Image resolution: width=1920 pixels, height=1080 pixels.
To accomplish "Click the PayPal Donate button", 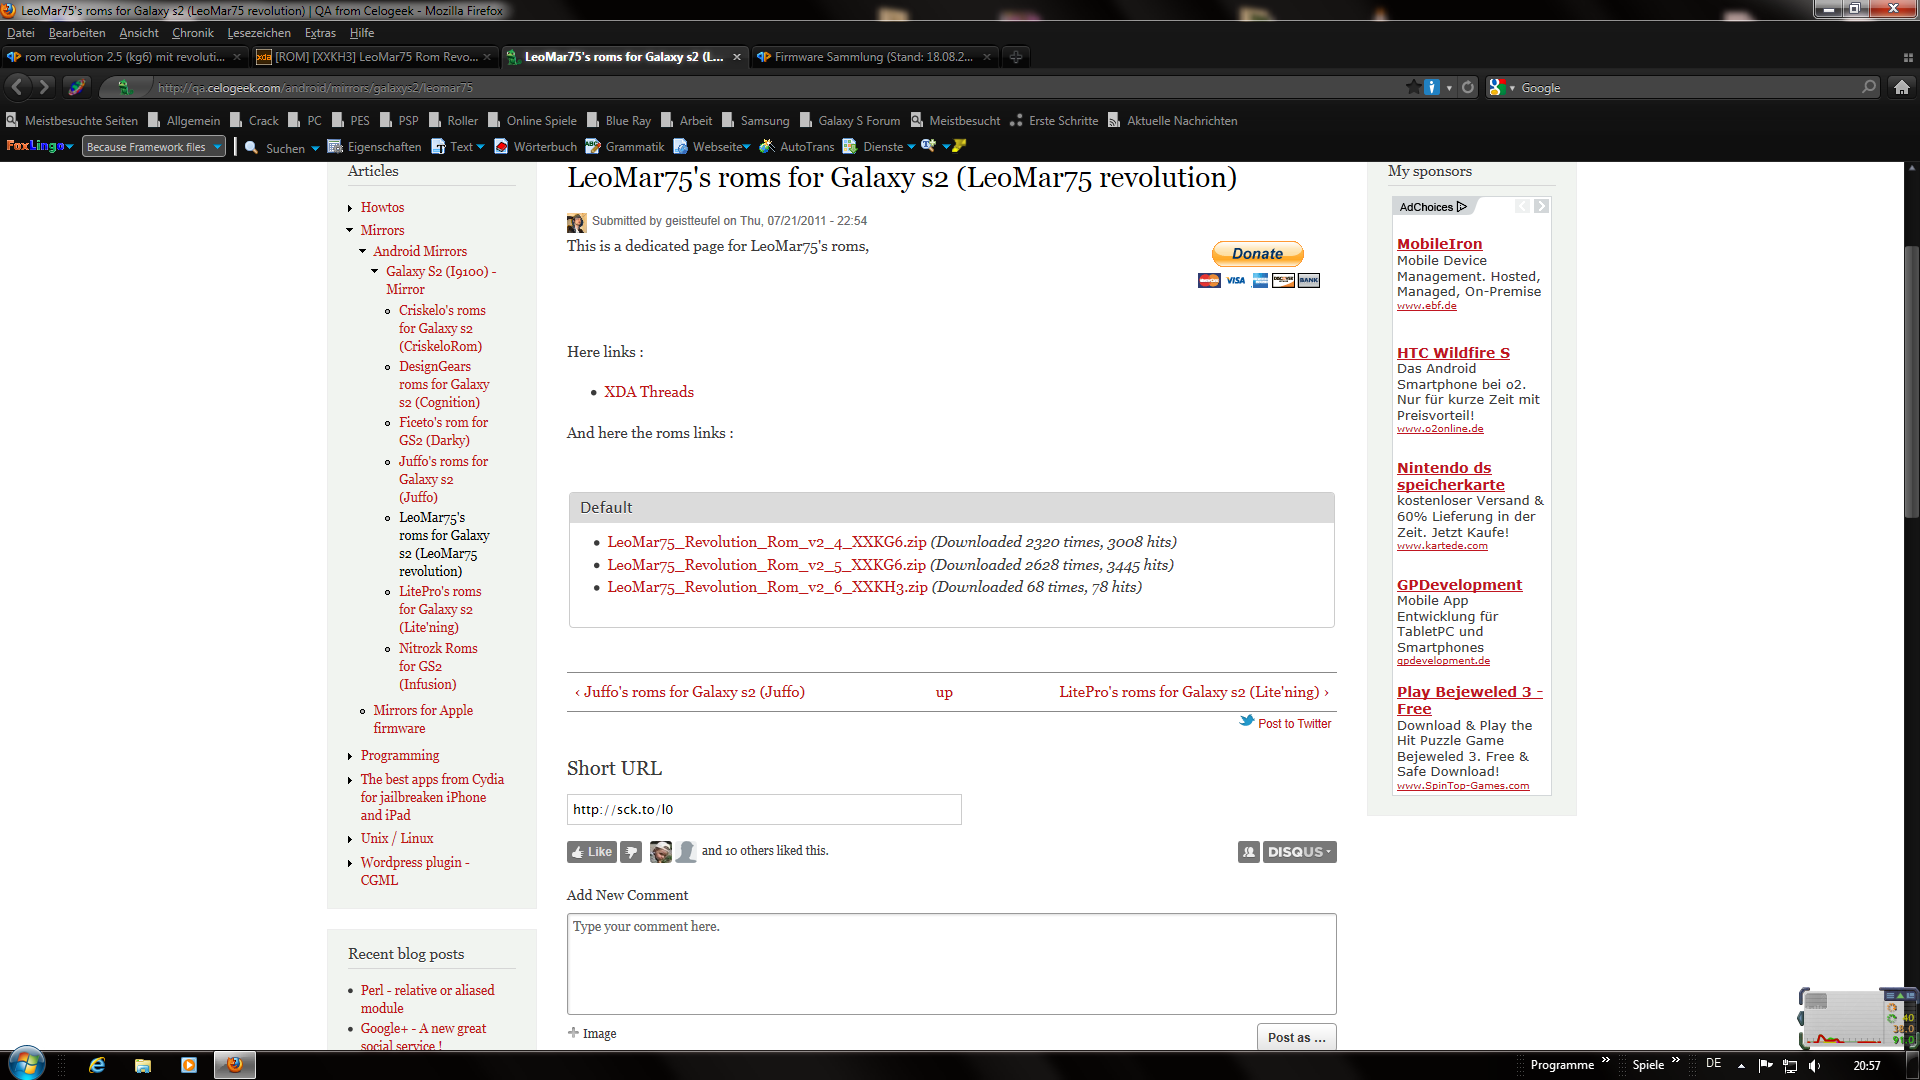I will click(x=1257, y=254).
